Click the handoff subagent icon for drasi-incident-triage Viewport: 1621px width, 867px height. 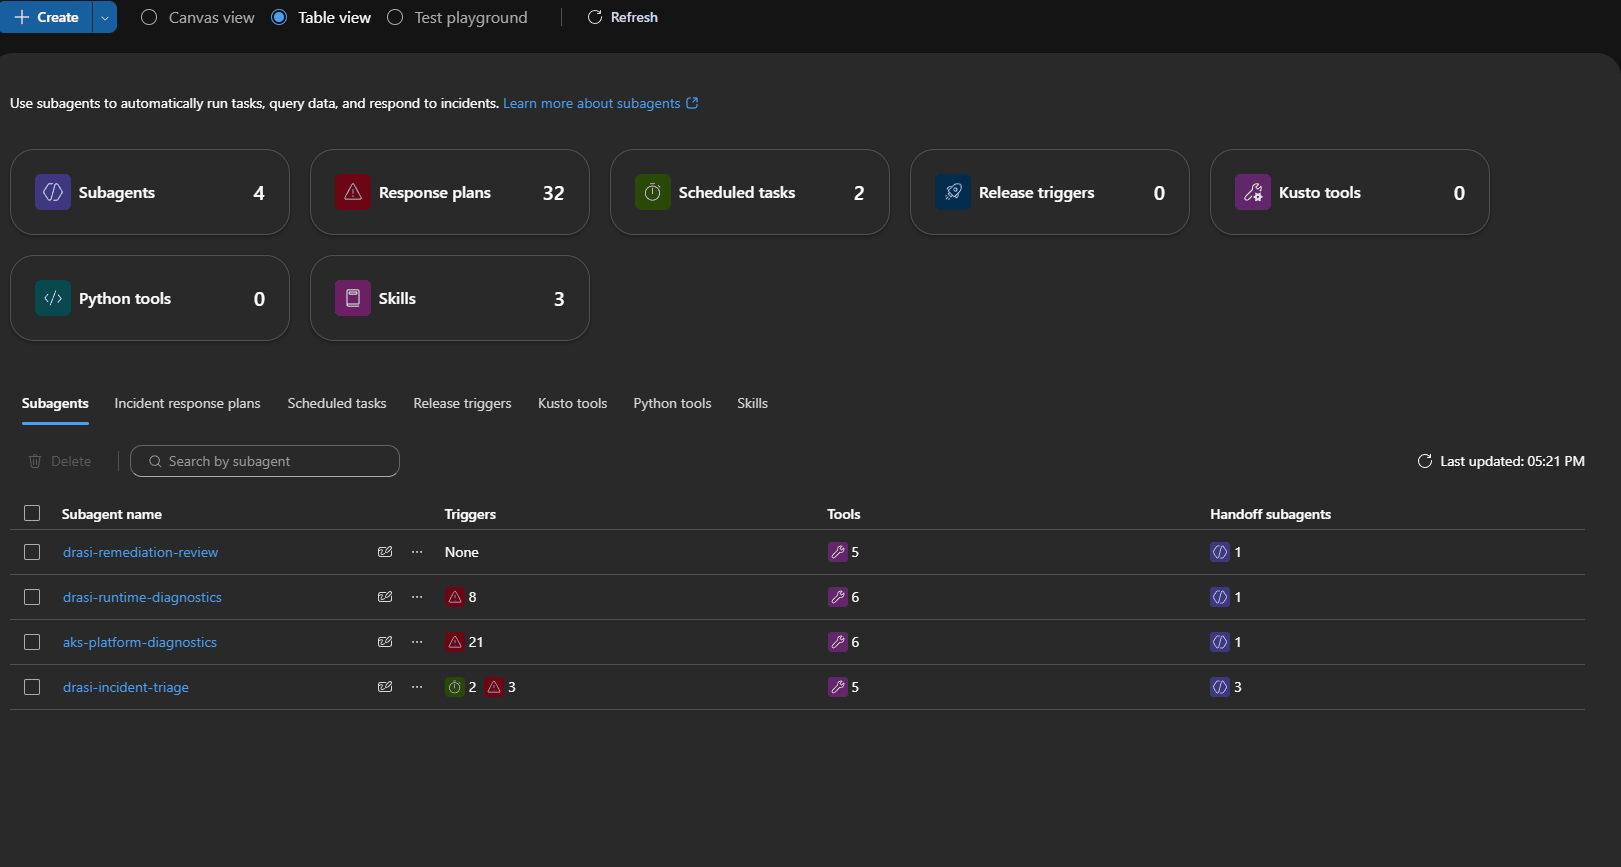point(1220,687)
